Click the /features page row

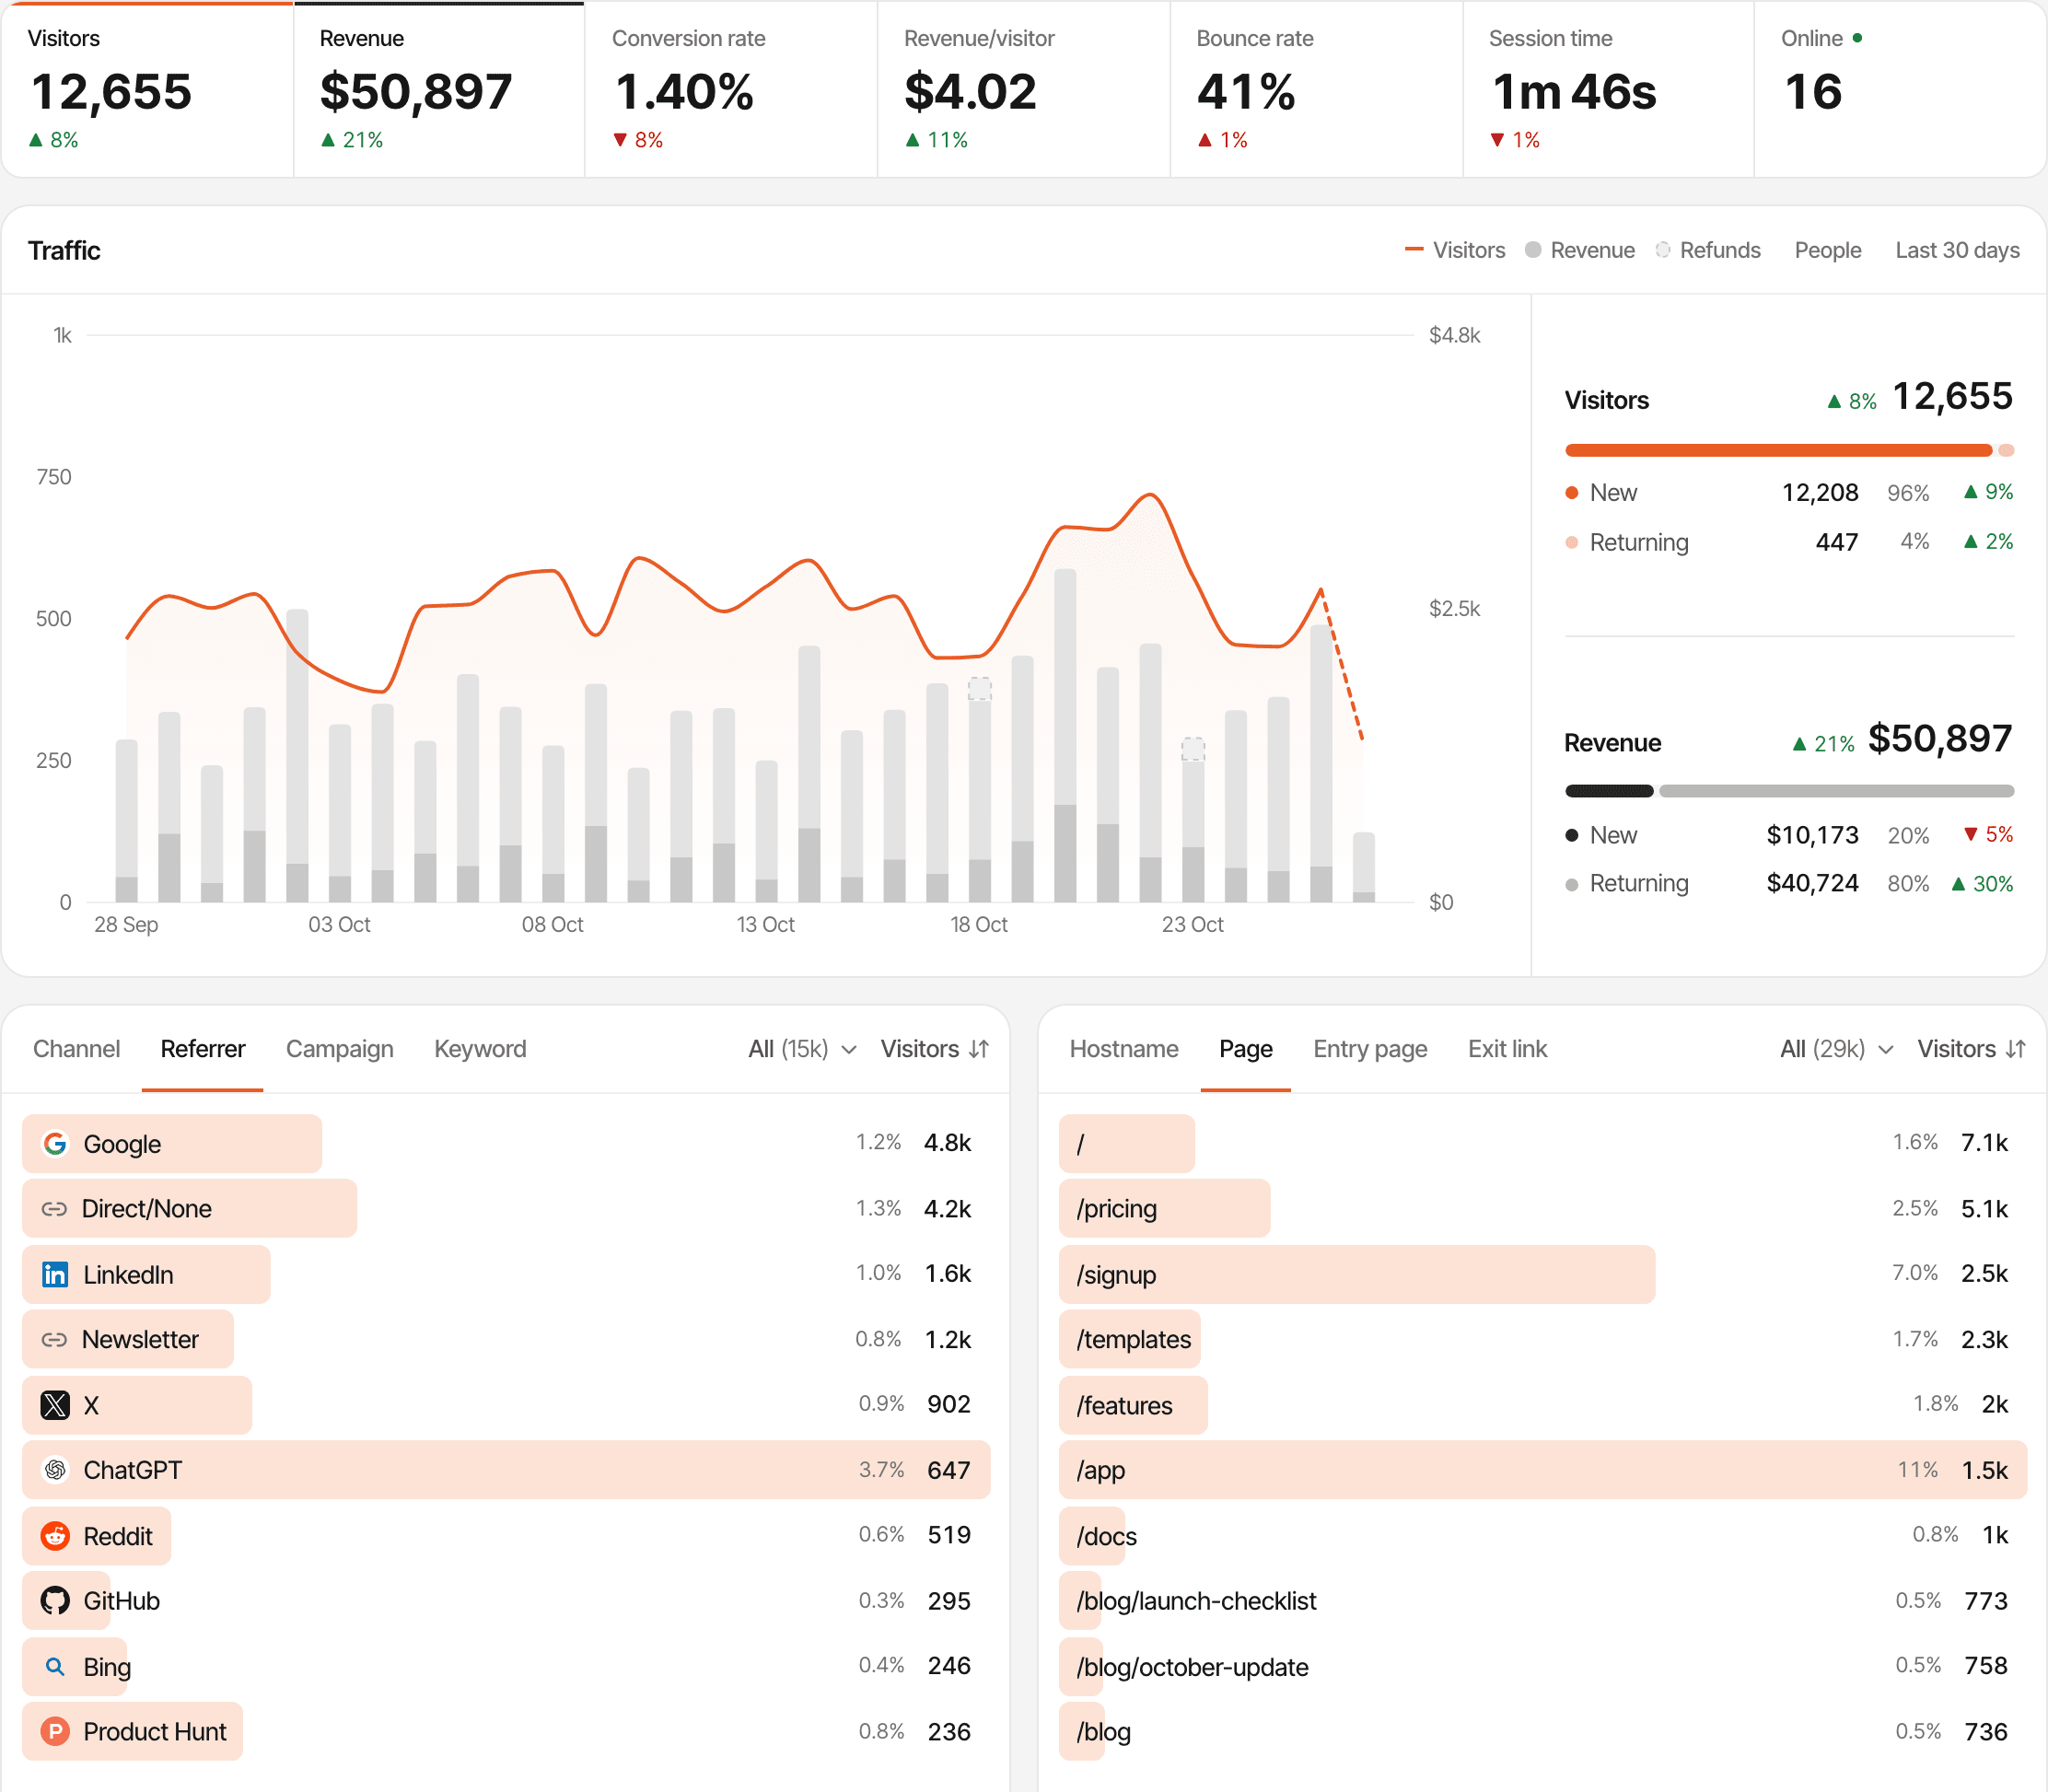pyautogui.click(x=1542, y=1405)
